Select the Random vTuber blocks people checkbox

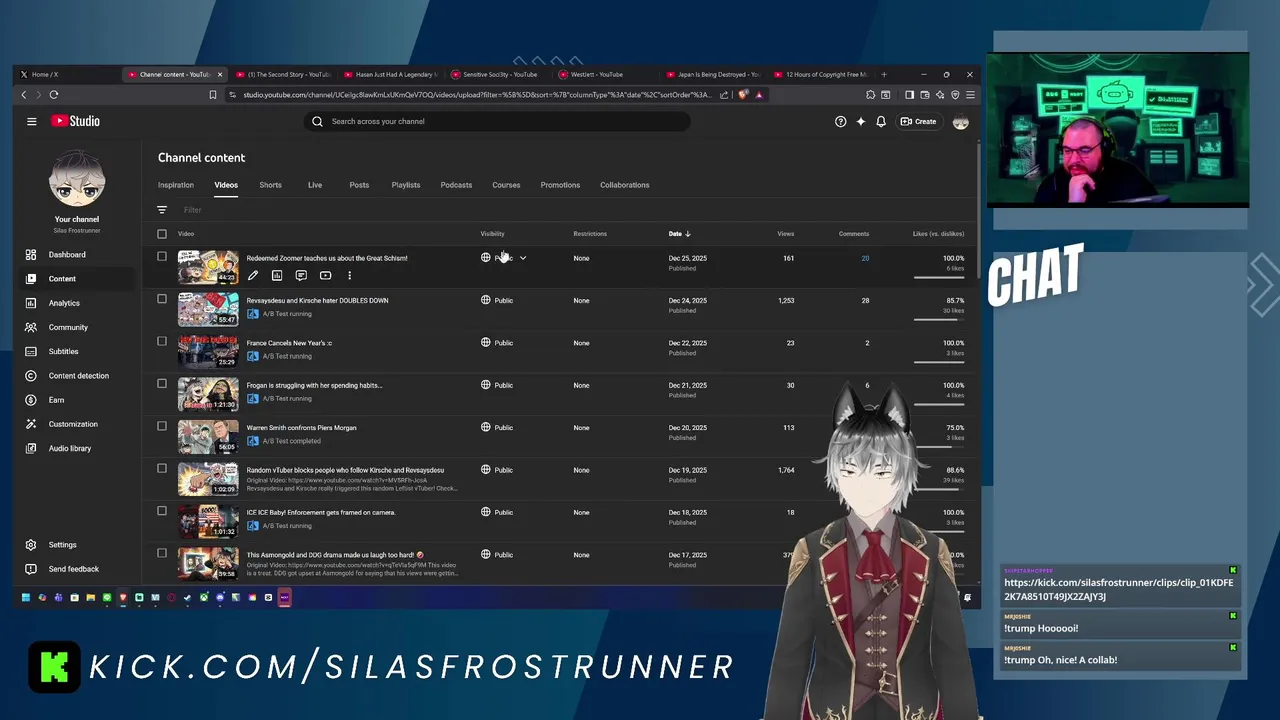point(162,468)
